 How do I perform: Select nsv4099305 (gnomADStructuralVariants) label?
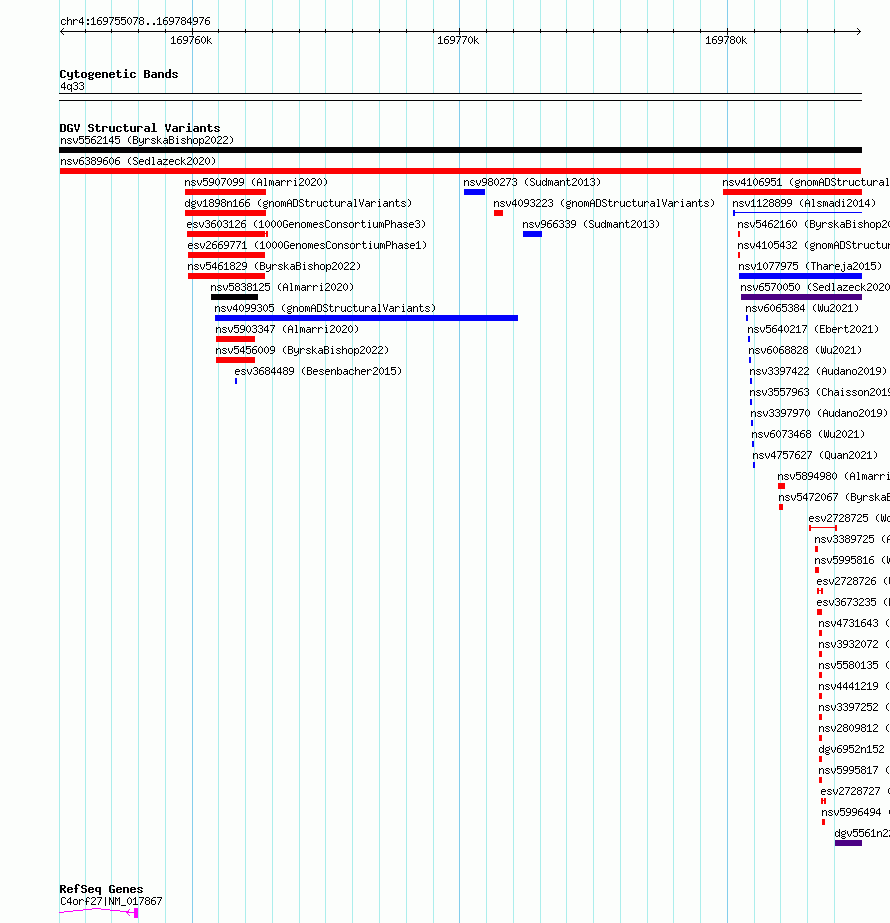point(325,308)
